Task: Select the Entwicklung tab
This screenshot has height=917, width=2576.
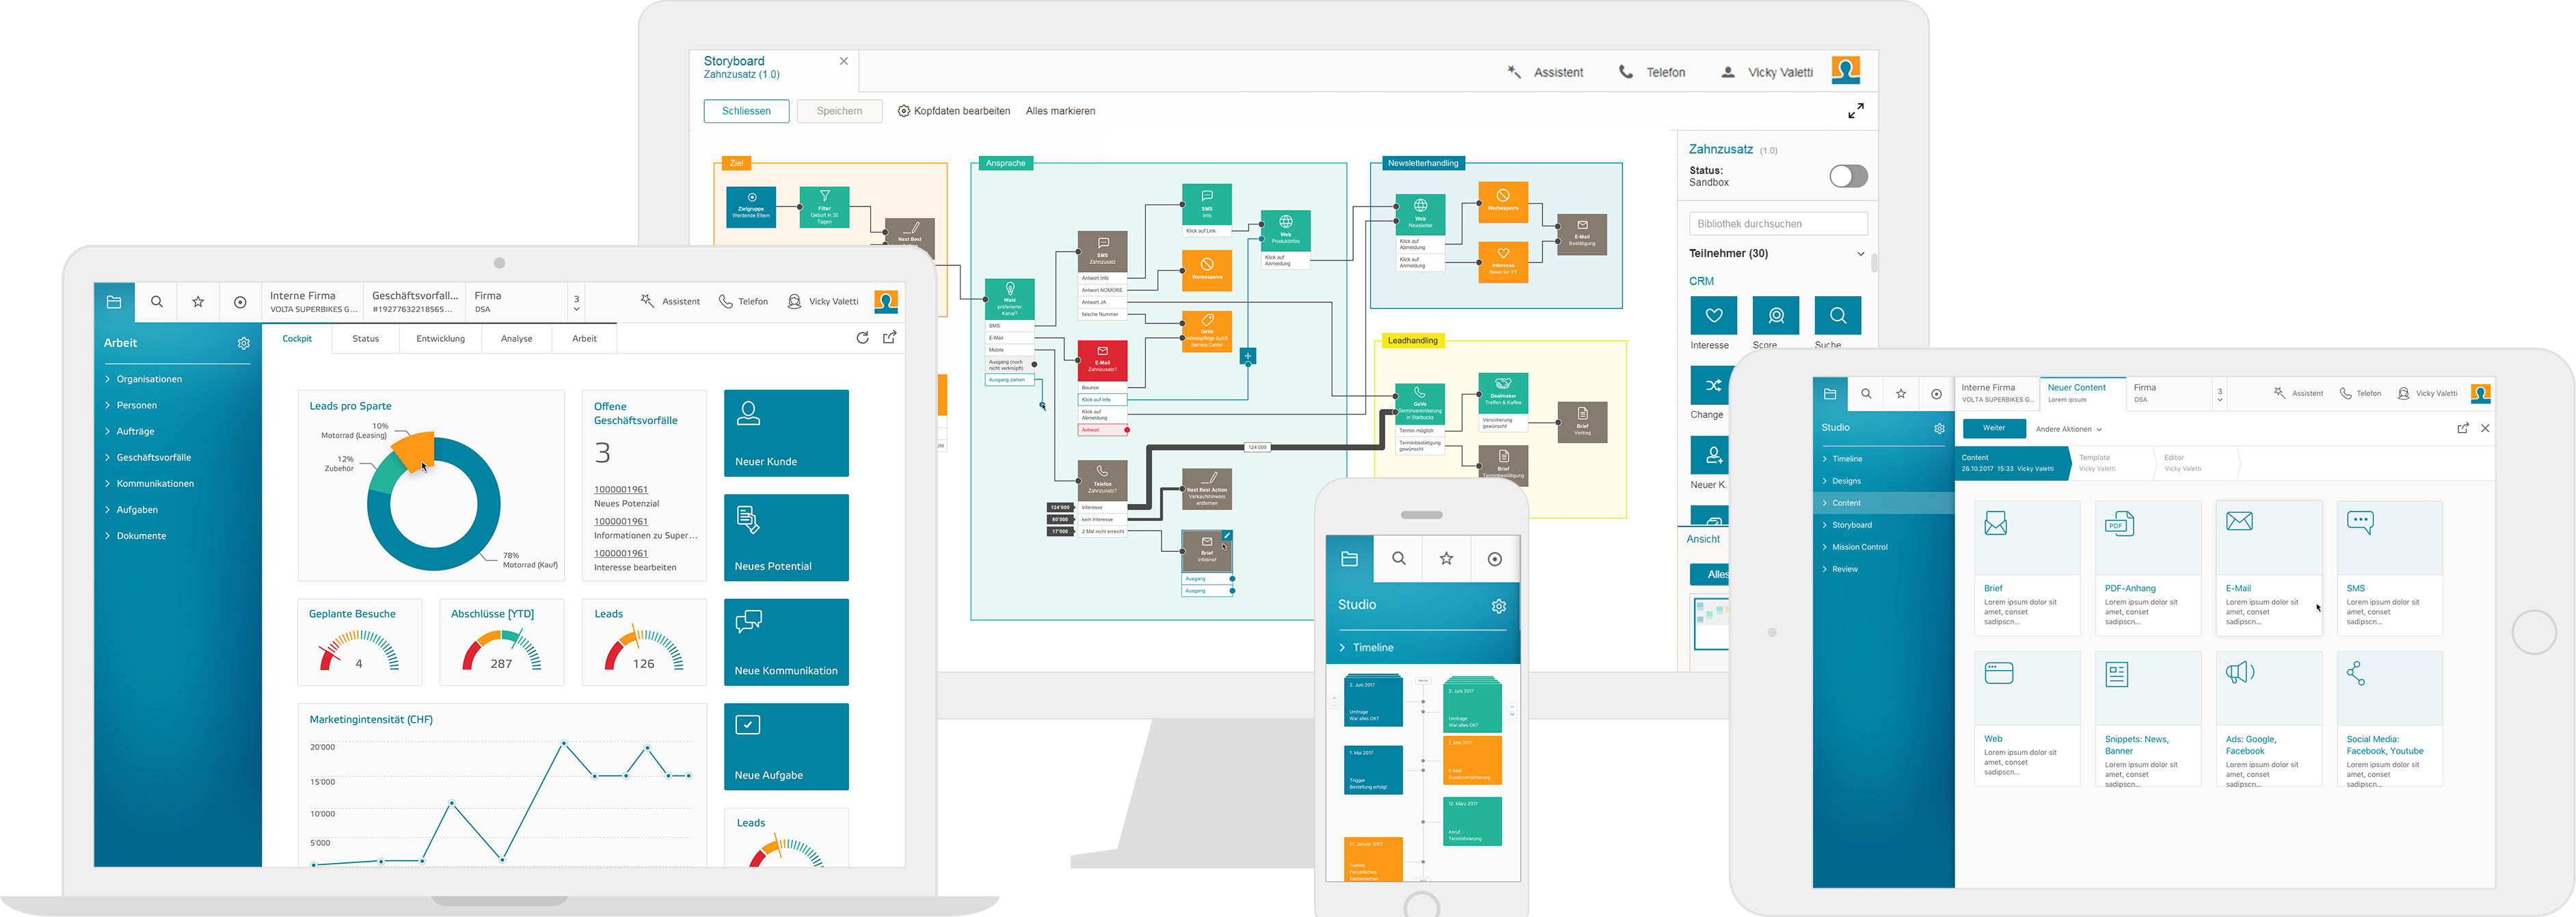Action: (x=440, y=339)
